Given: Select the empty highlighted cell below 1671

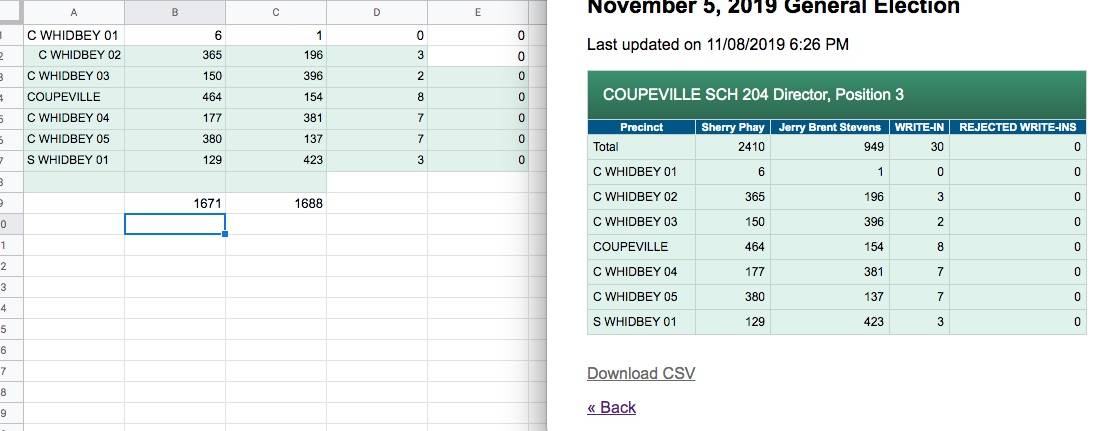Looking at the screenshot, I should coord(175,224).
